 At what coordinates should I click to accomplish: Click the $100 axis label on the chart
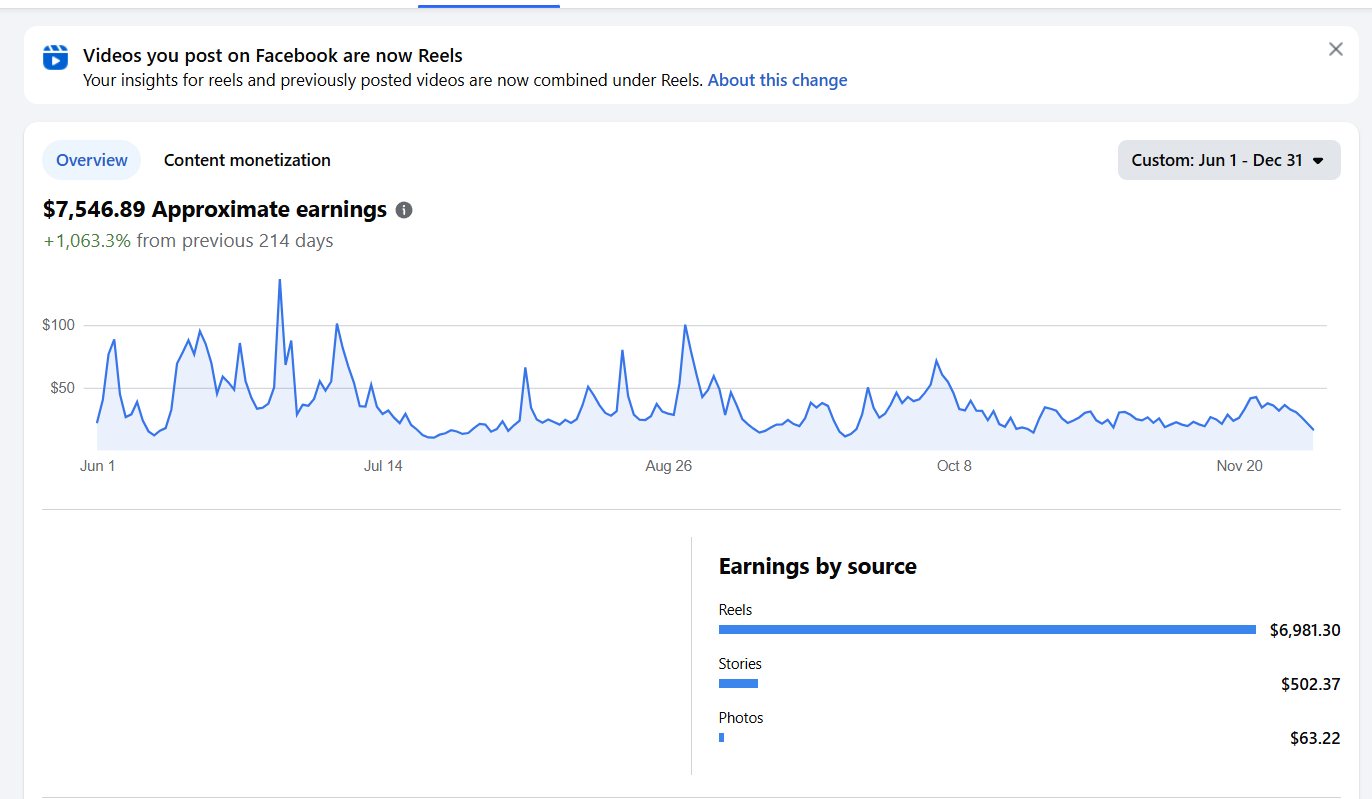tap(59, 325)
